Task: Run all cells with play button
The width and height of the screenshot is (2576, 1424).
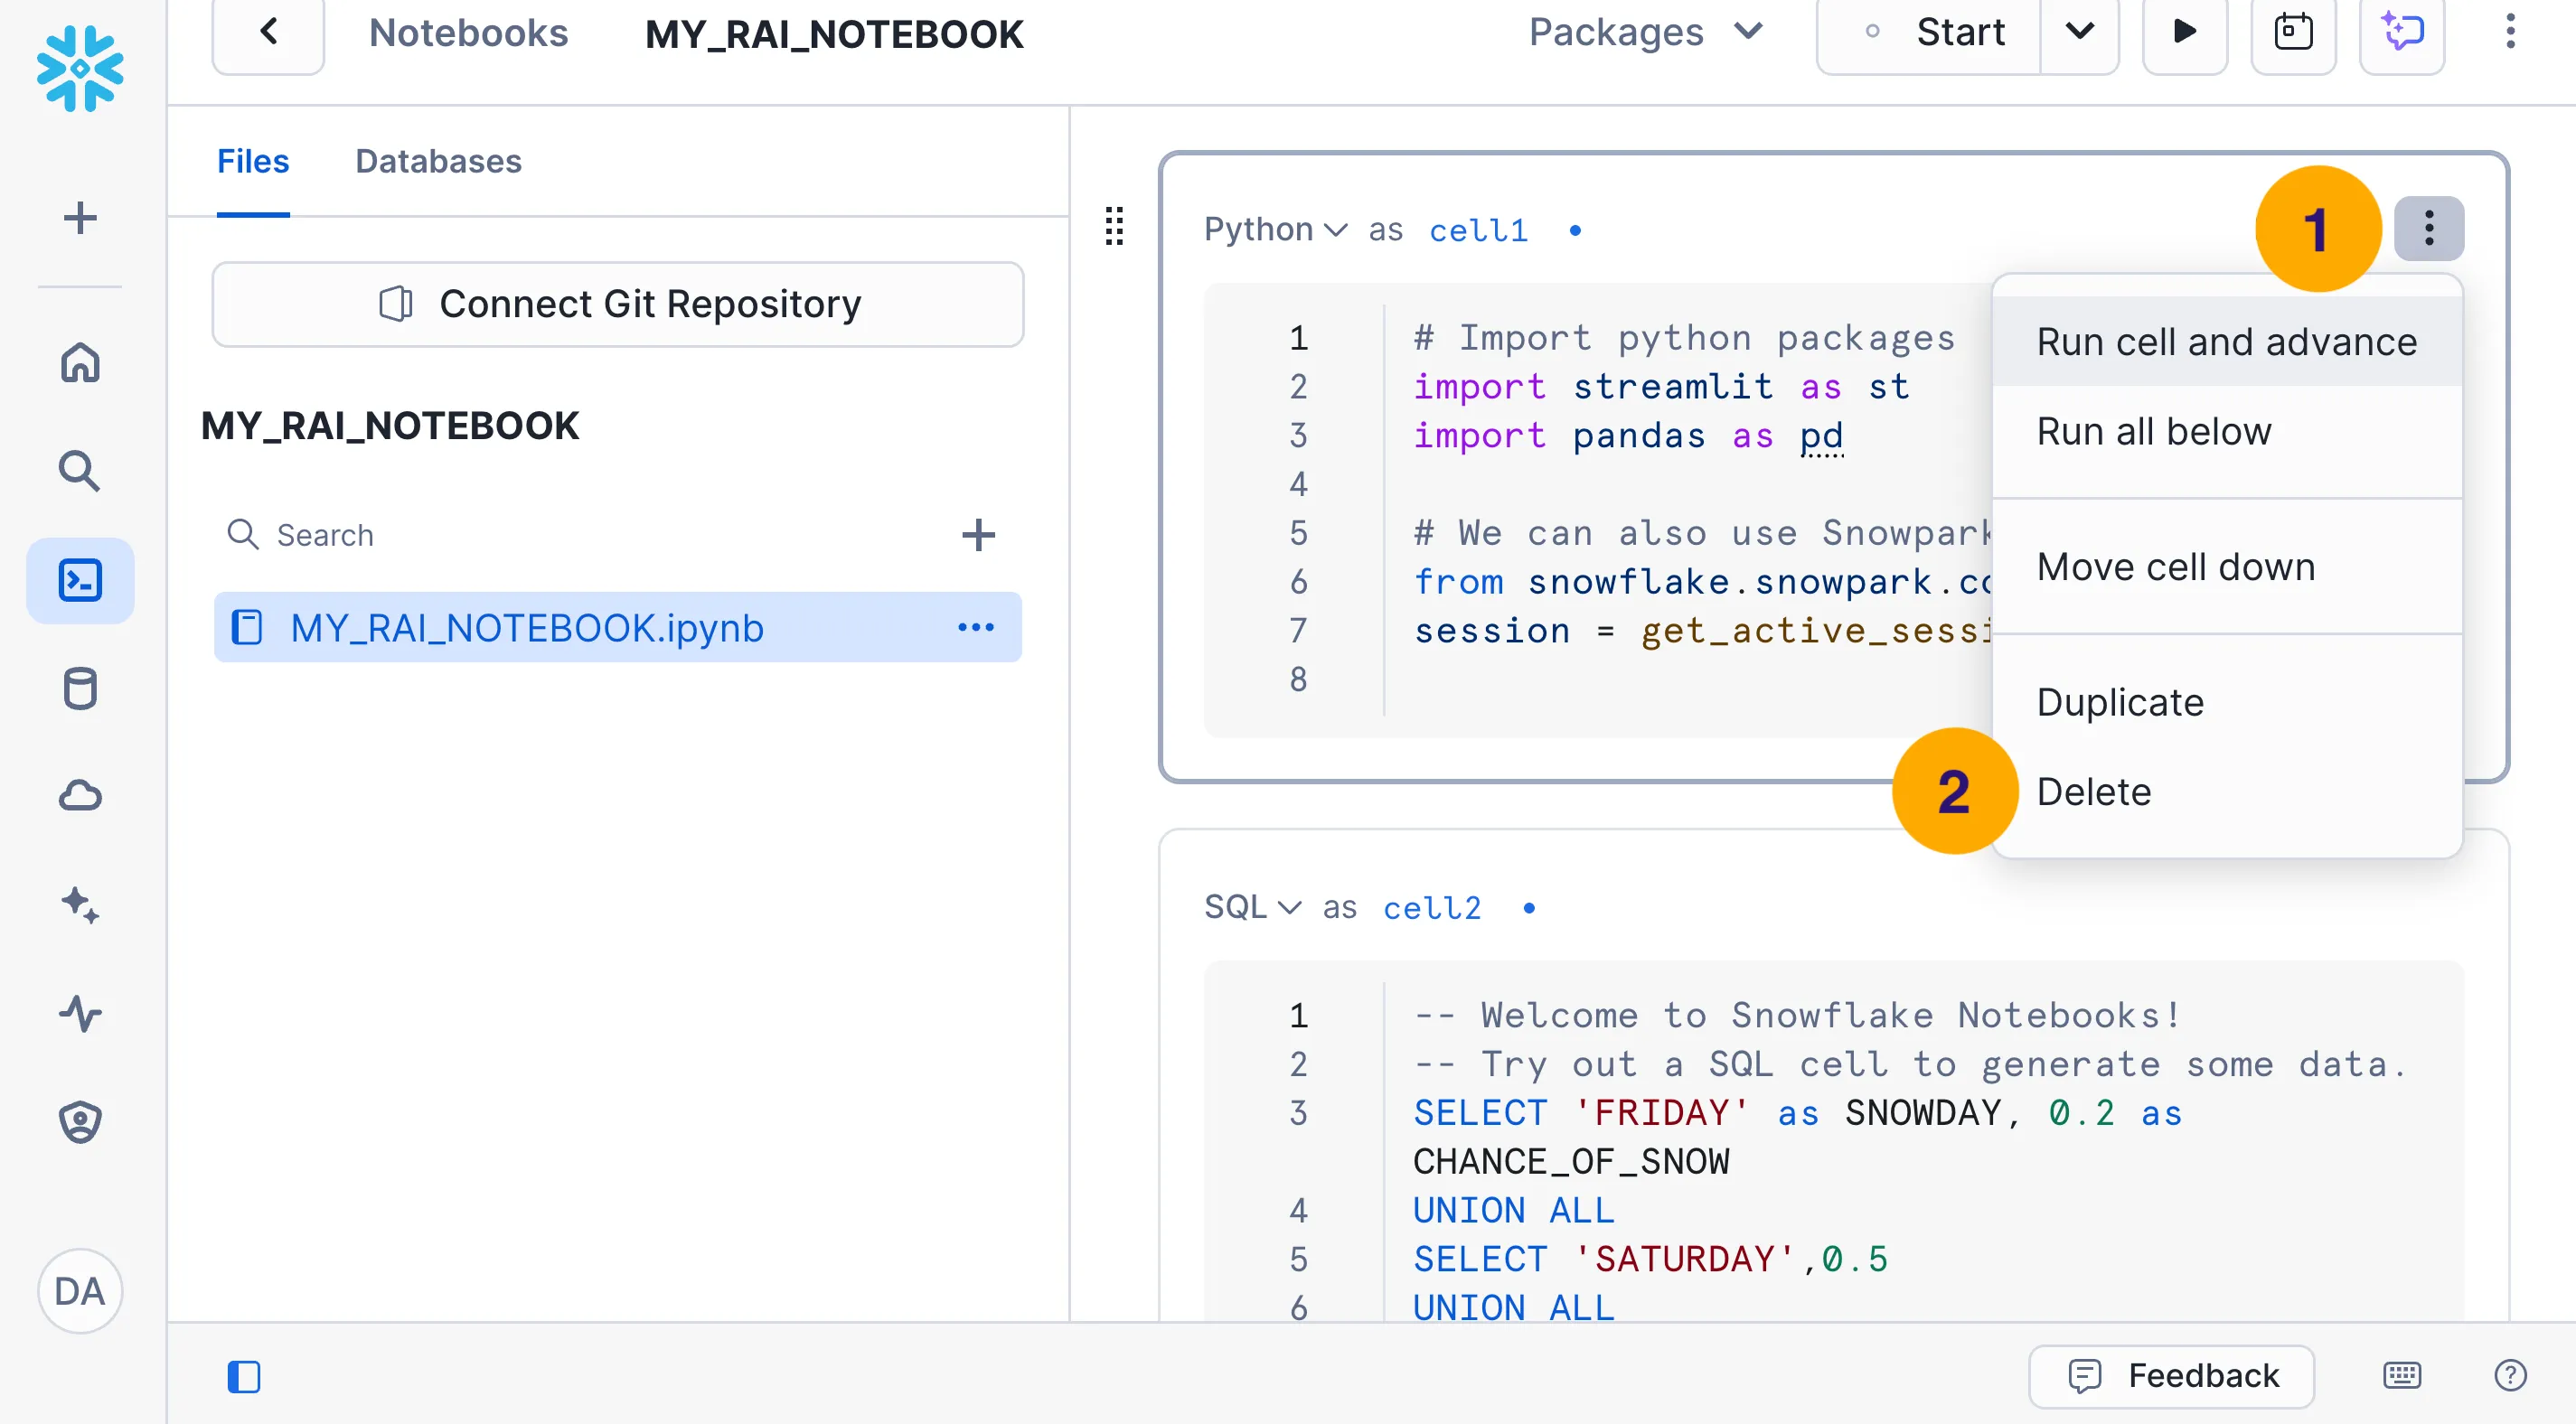Action: [x=2185, y=33]
